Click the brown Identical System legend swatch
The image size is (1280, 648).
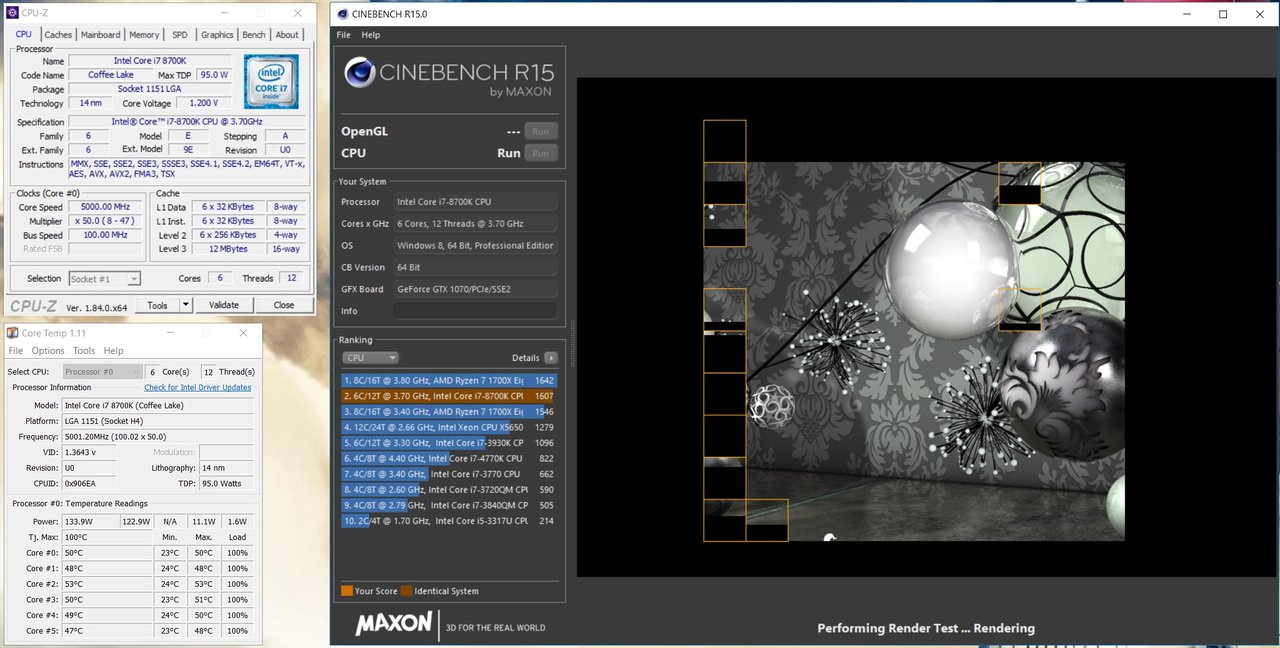tap(406, 591)
